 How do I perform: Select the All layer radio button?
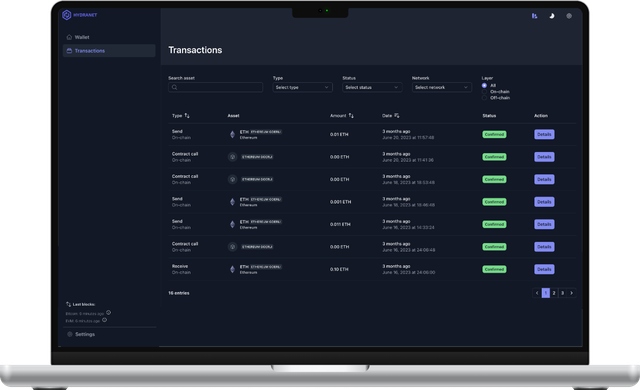tap(484, 86)
